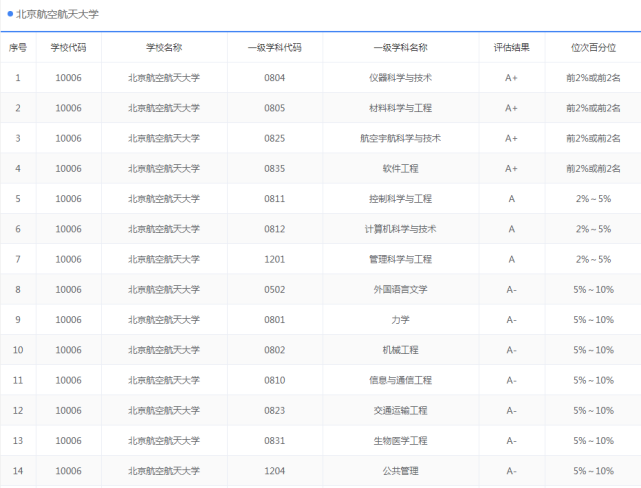Click the 力学 discipline cell
641x488 pixels.
401,320
